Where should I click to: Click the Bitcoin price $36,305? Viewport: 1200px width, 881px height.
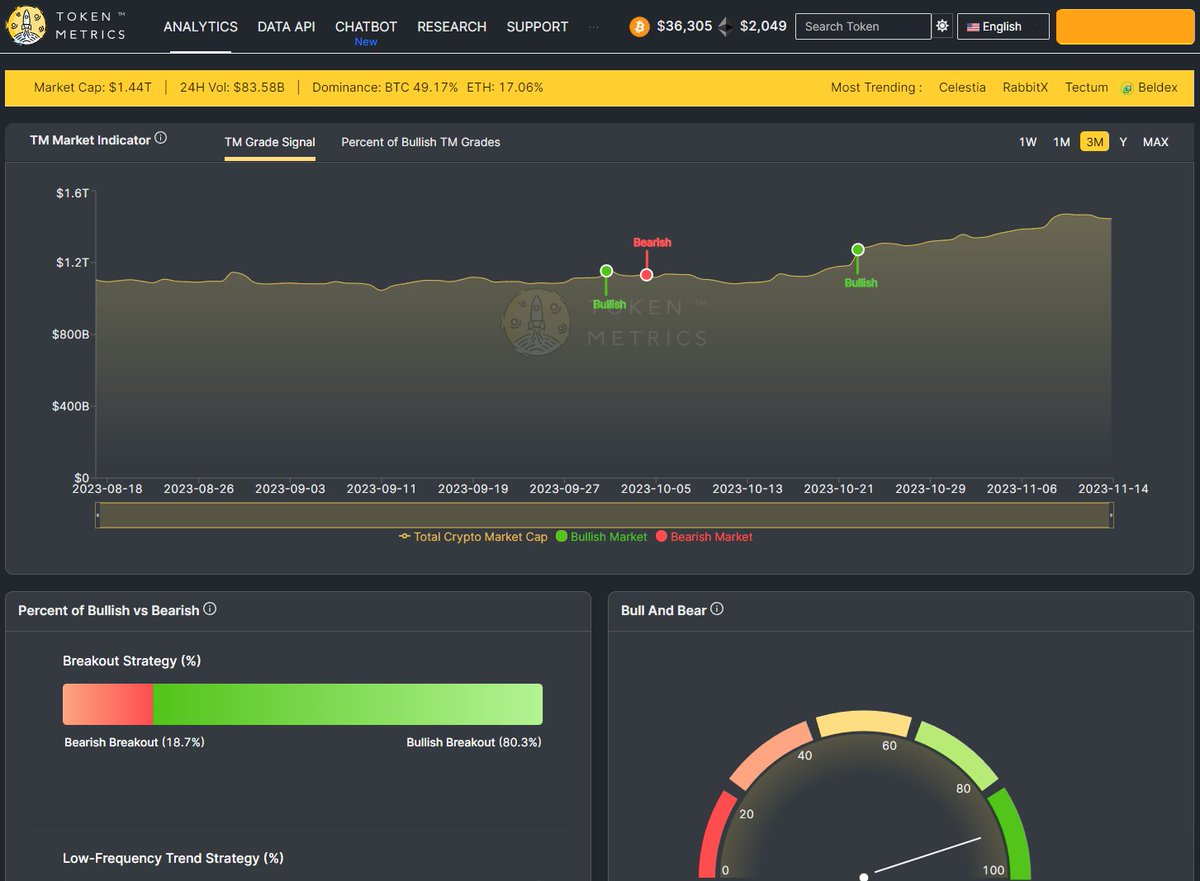pos(685,27)
